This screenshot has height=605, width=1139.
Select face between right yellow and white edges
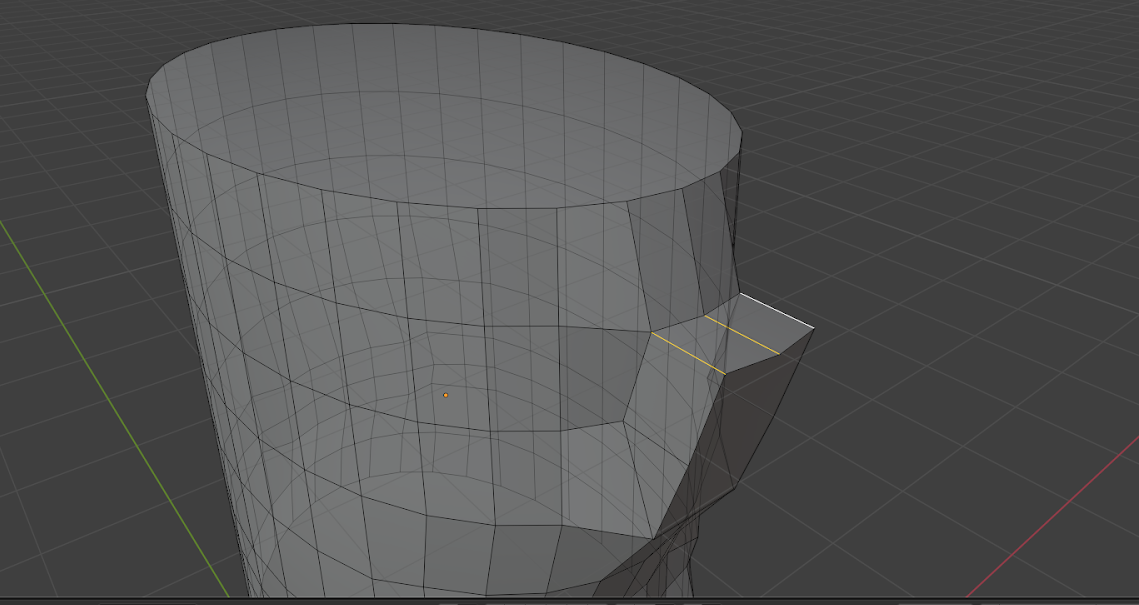762,323
